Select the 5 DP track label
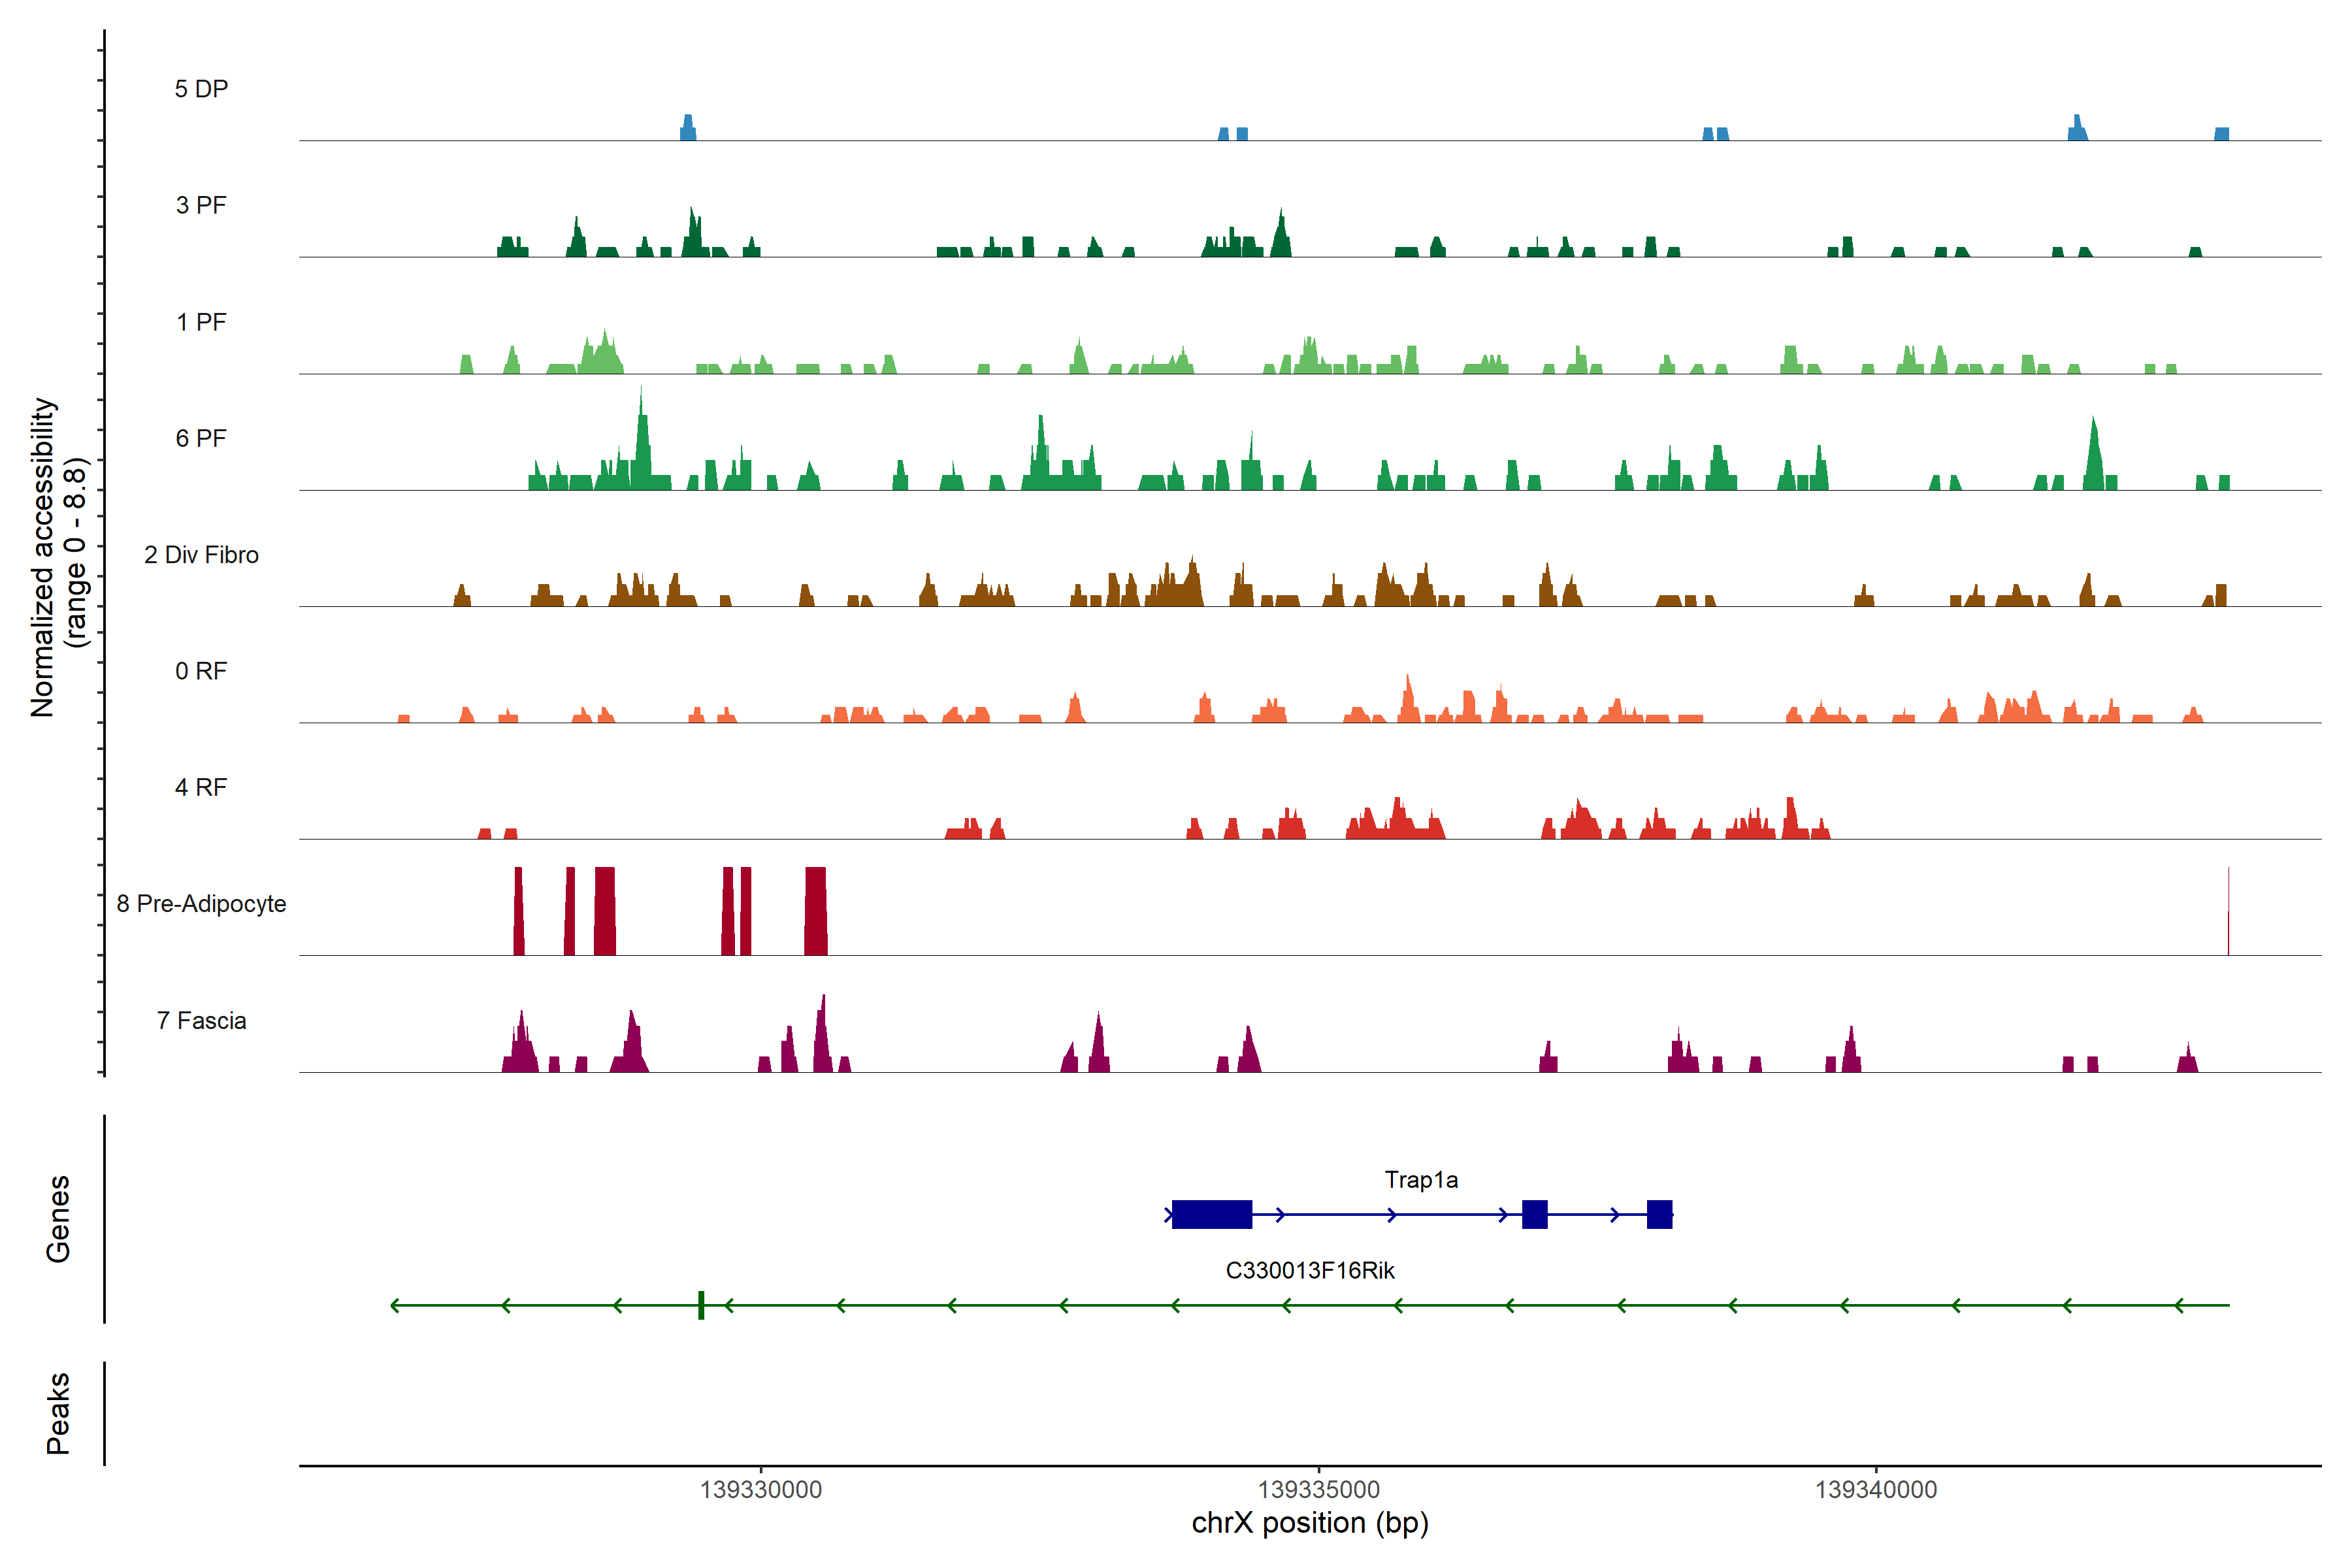 coord(201,89)
